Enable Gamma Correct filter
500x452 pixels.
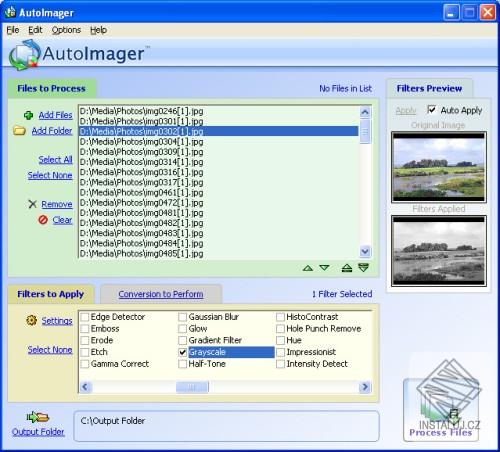(85, 364)
